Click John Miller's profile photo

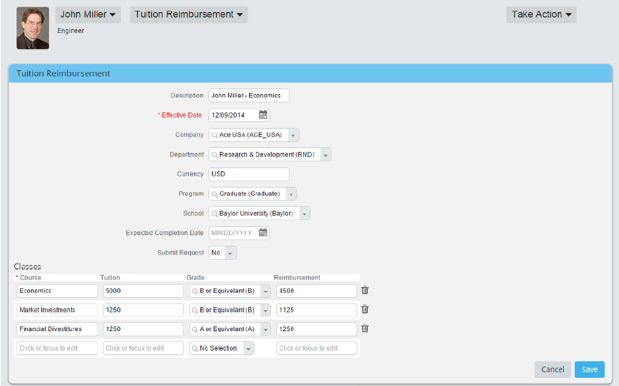33,28
